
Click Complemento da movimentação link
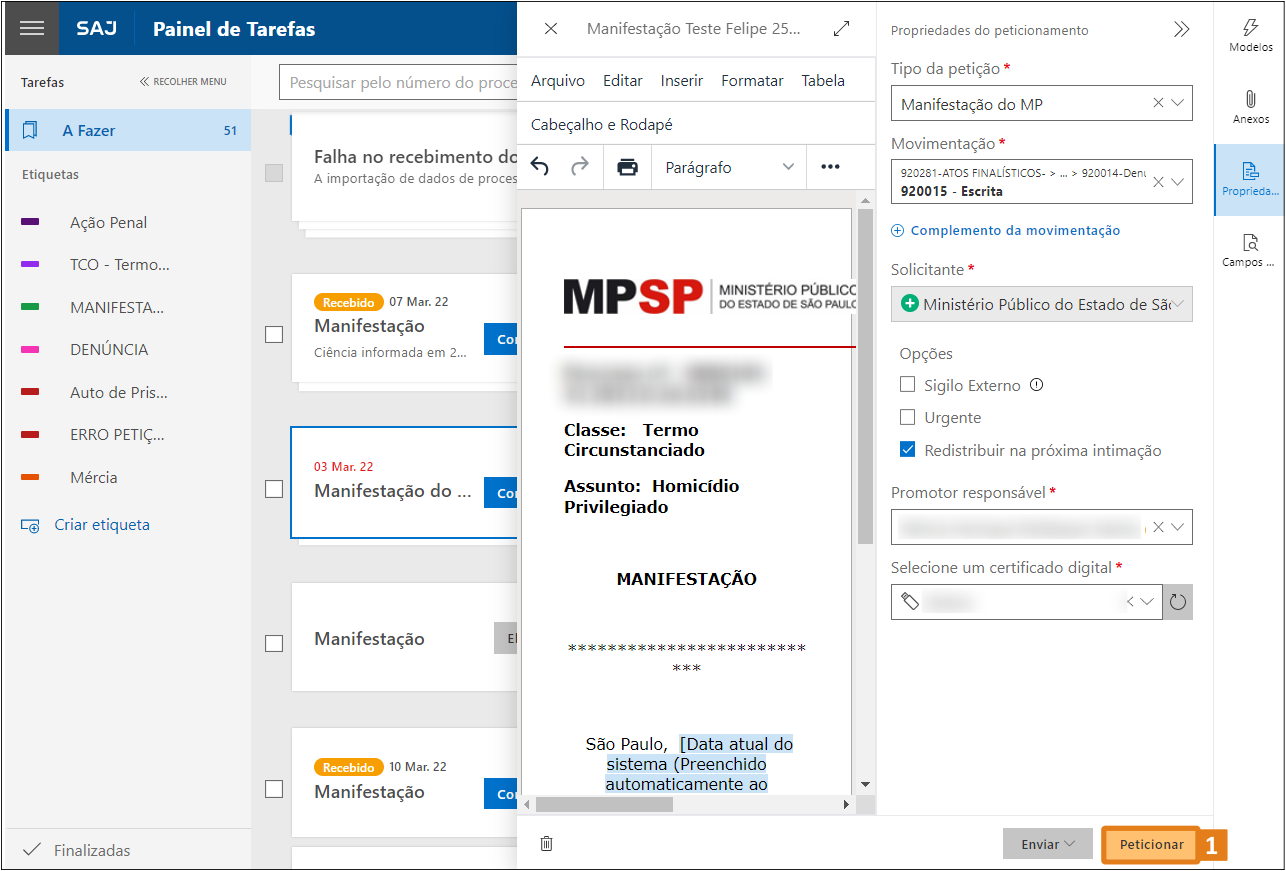click(x=1014, y=231)
